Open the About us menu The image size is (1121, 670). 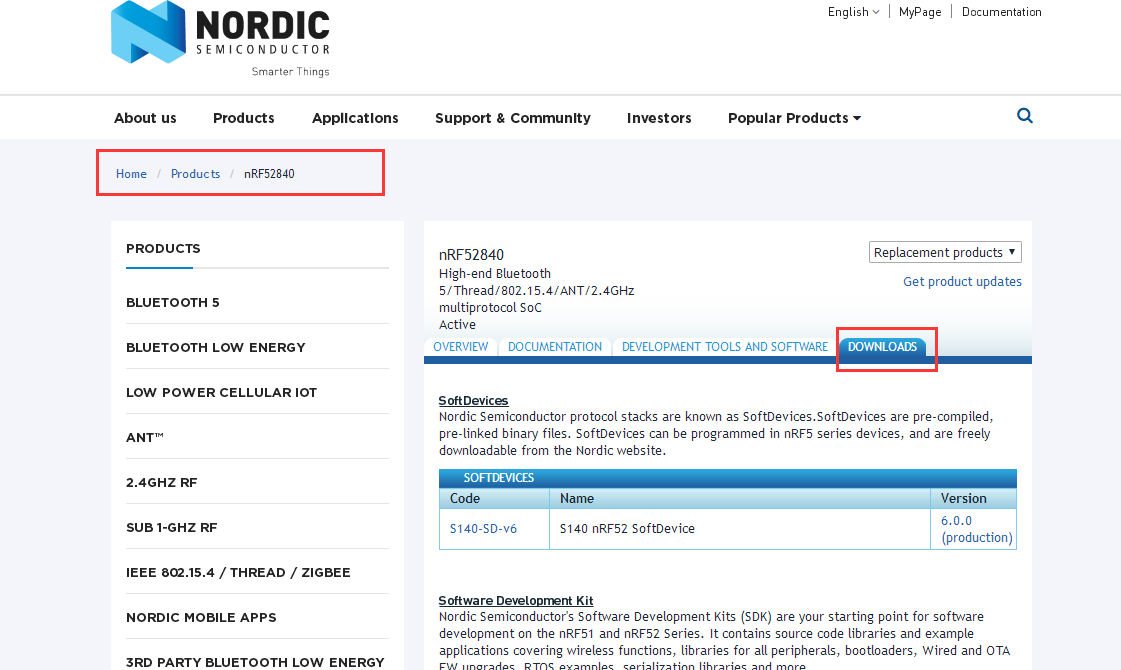click(145, 118)
